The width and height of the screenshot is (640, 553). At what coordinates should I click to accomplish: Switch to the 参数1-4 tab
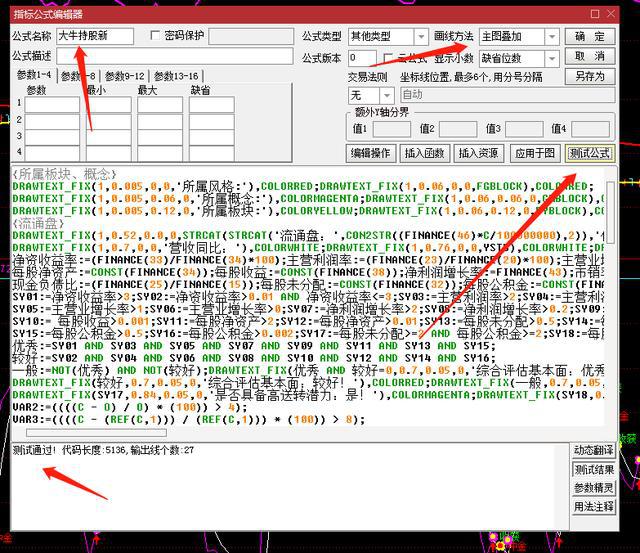point(34,76)
